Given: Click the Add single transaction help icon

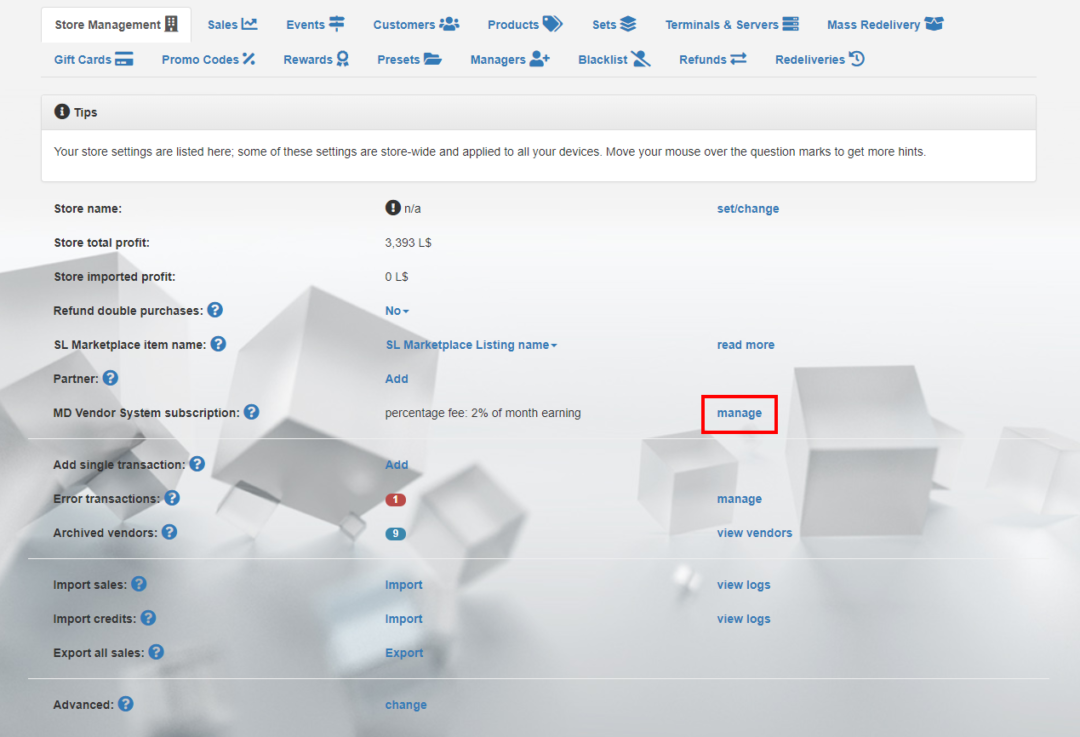Looking at the screenshot, I should (197, 464).
